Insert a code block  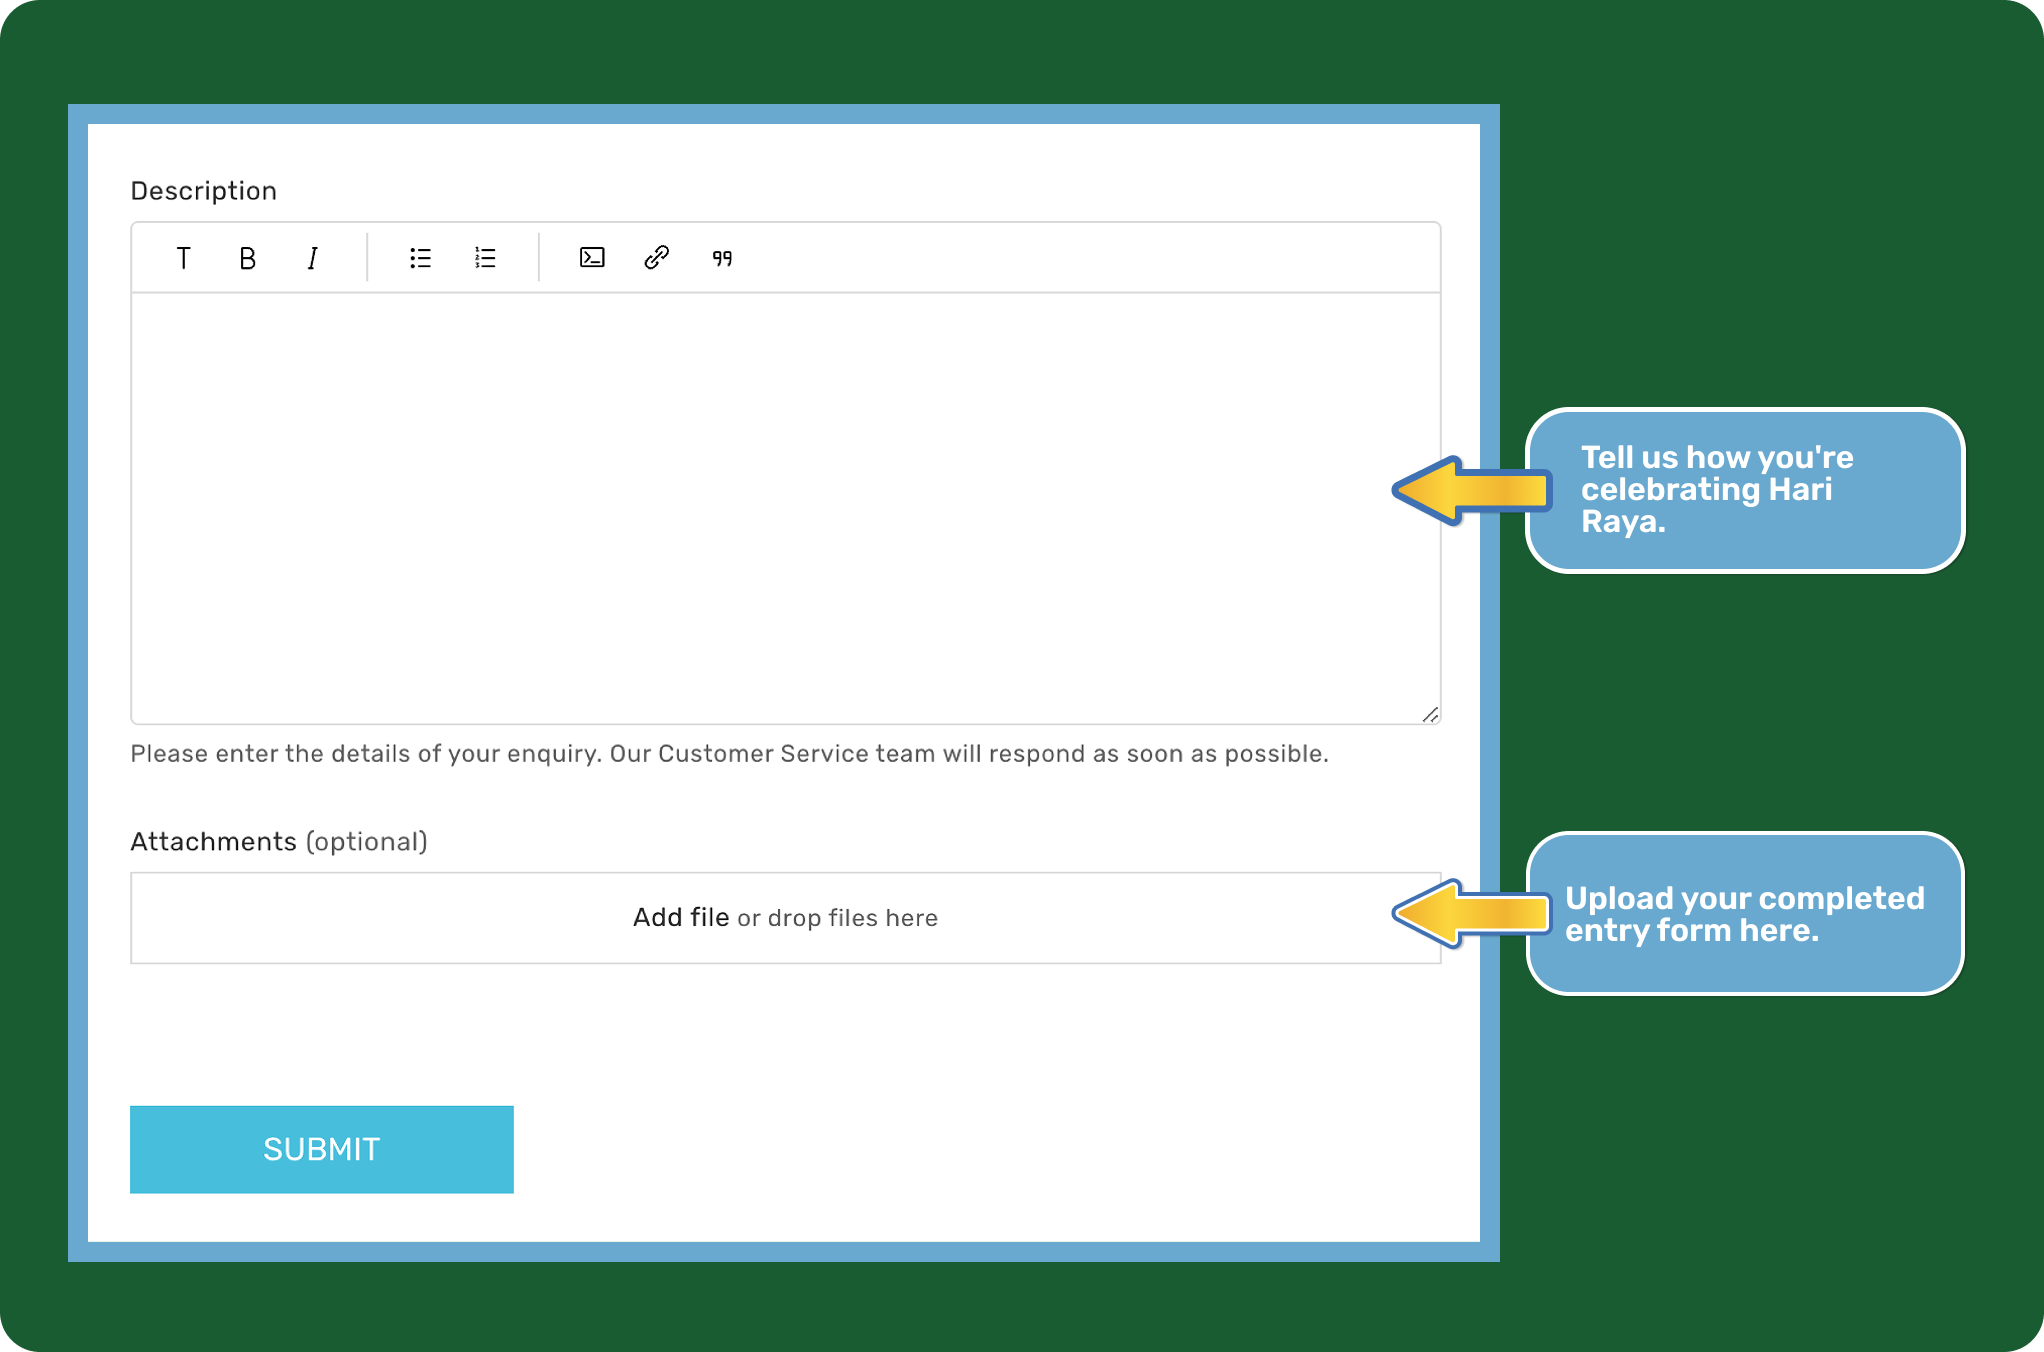pyautogui.click(x=592, y=258)
